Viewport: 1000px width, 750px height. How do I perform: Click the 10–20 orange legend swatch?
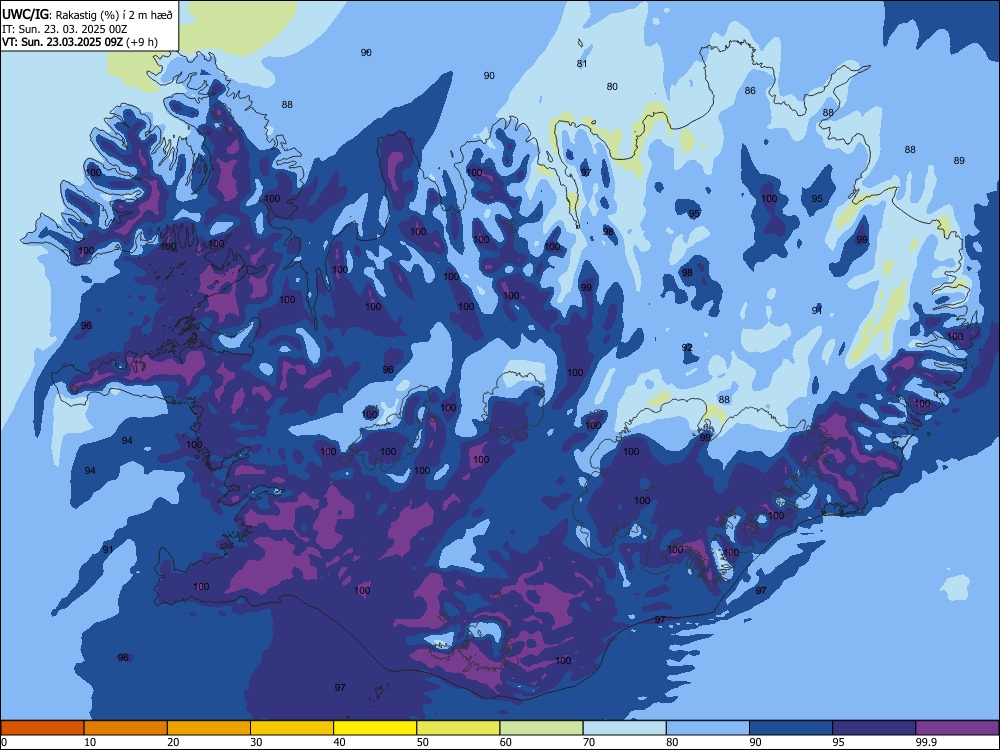click(x=126, y=728)
